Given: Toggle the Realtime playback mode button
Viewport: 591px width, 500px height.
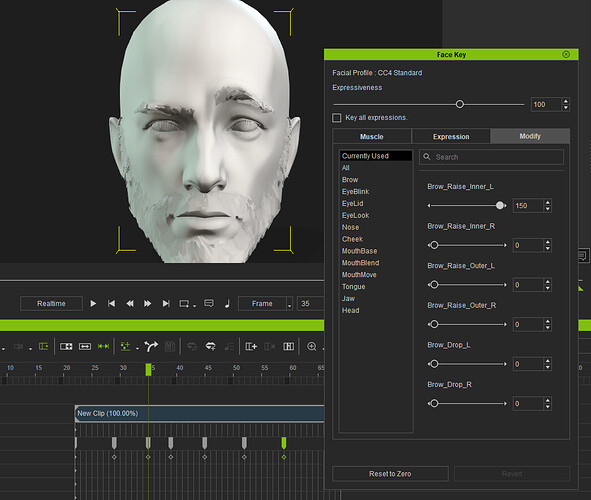Looking at the screenshot, I should point(51,303).
